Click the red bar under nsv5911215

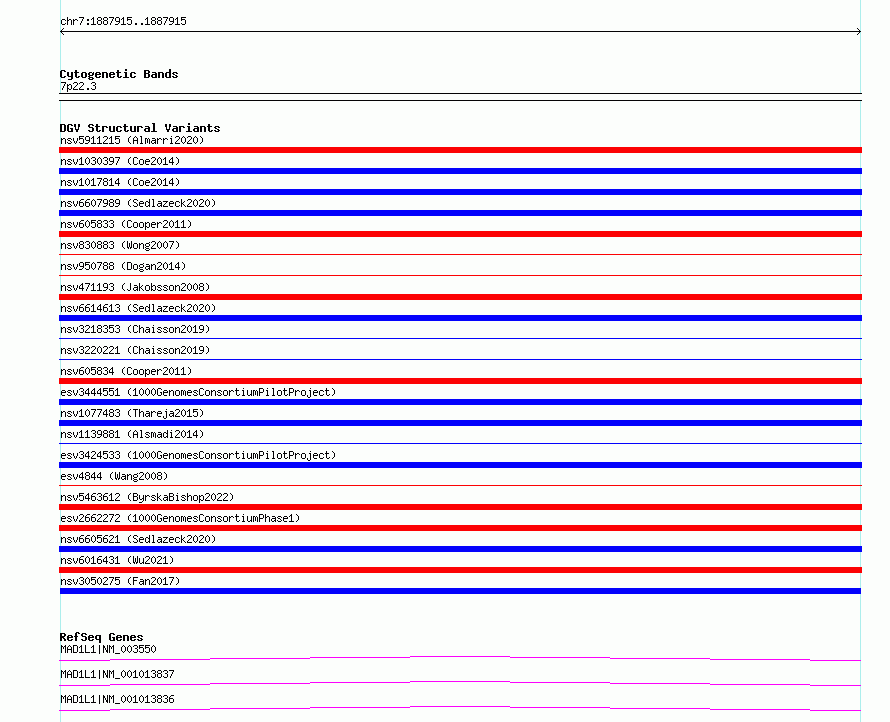pos(460,150)
